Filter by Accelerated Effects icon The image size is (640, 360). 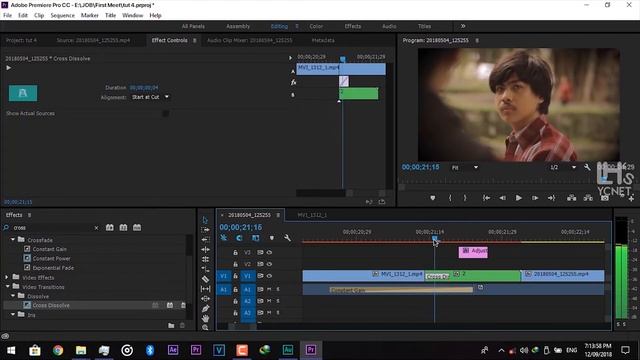(x=110, y=227)
